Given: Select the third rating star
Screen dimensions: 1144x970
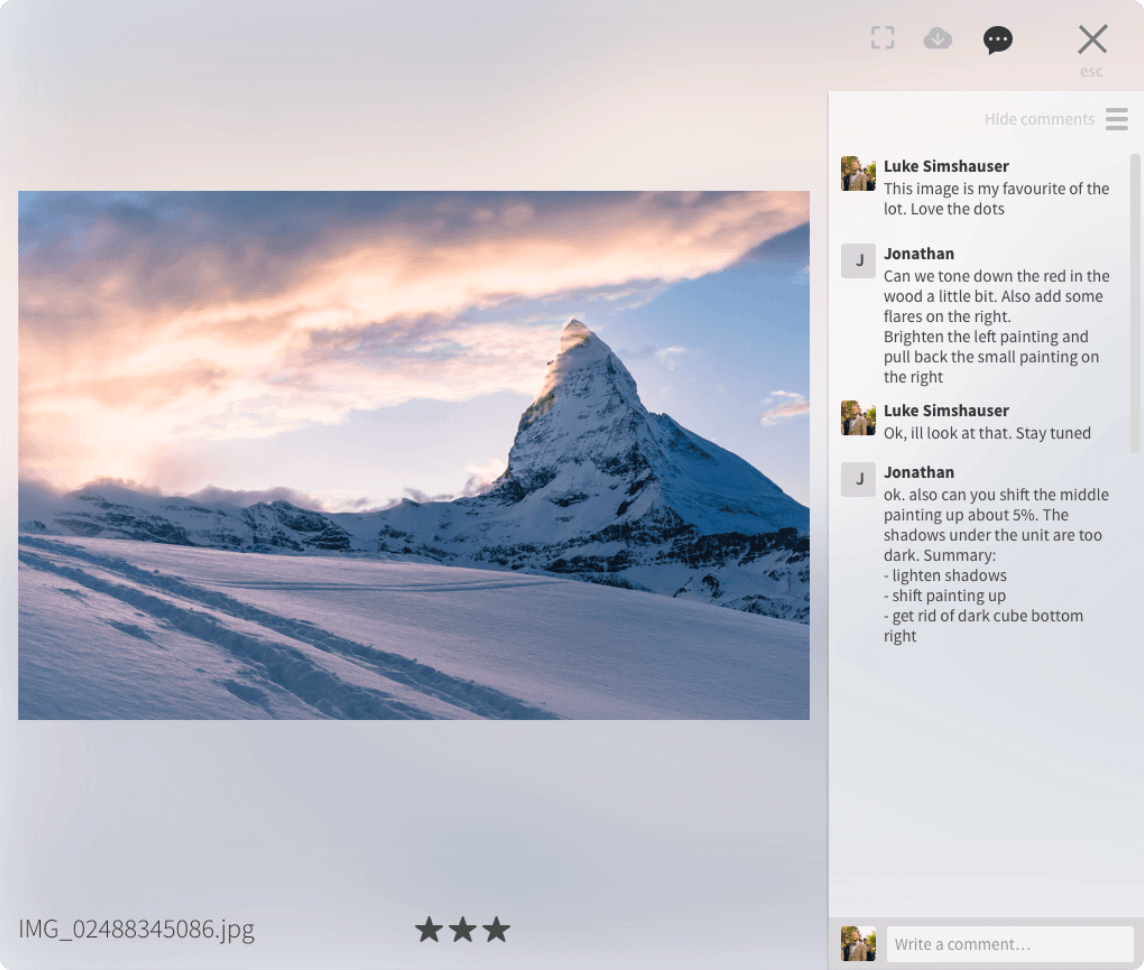Looking at the screenshot, I should click(x=496, y=930).
